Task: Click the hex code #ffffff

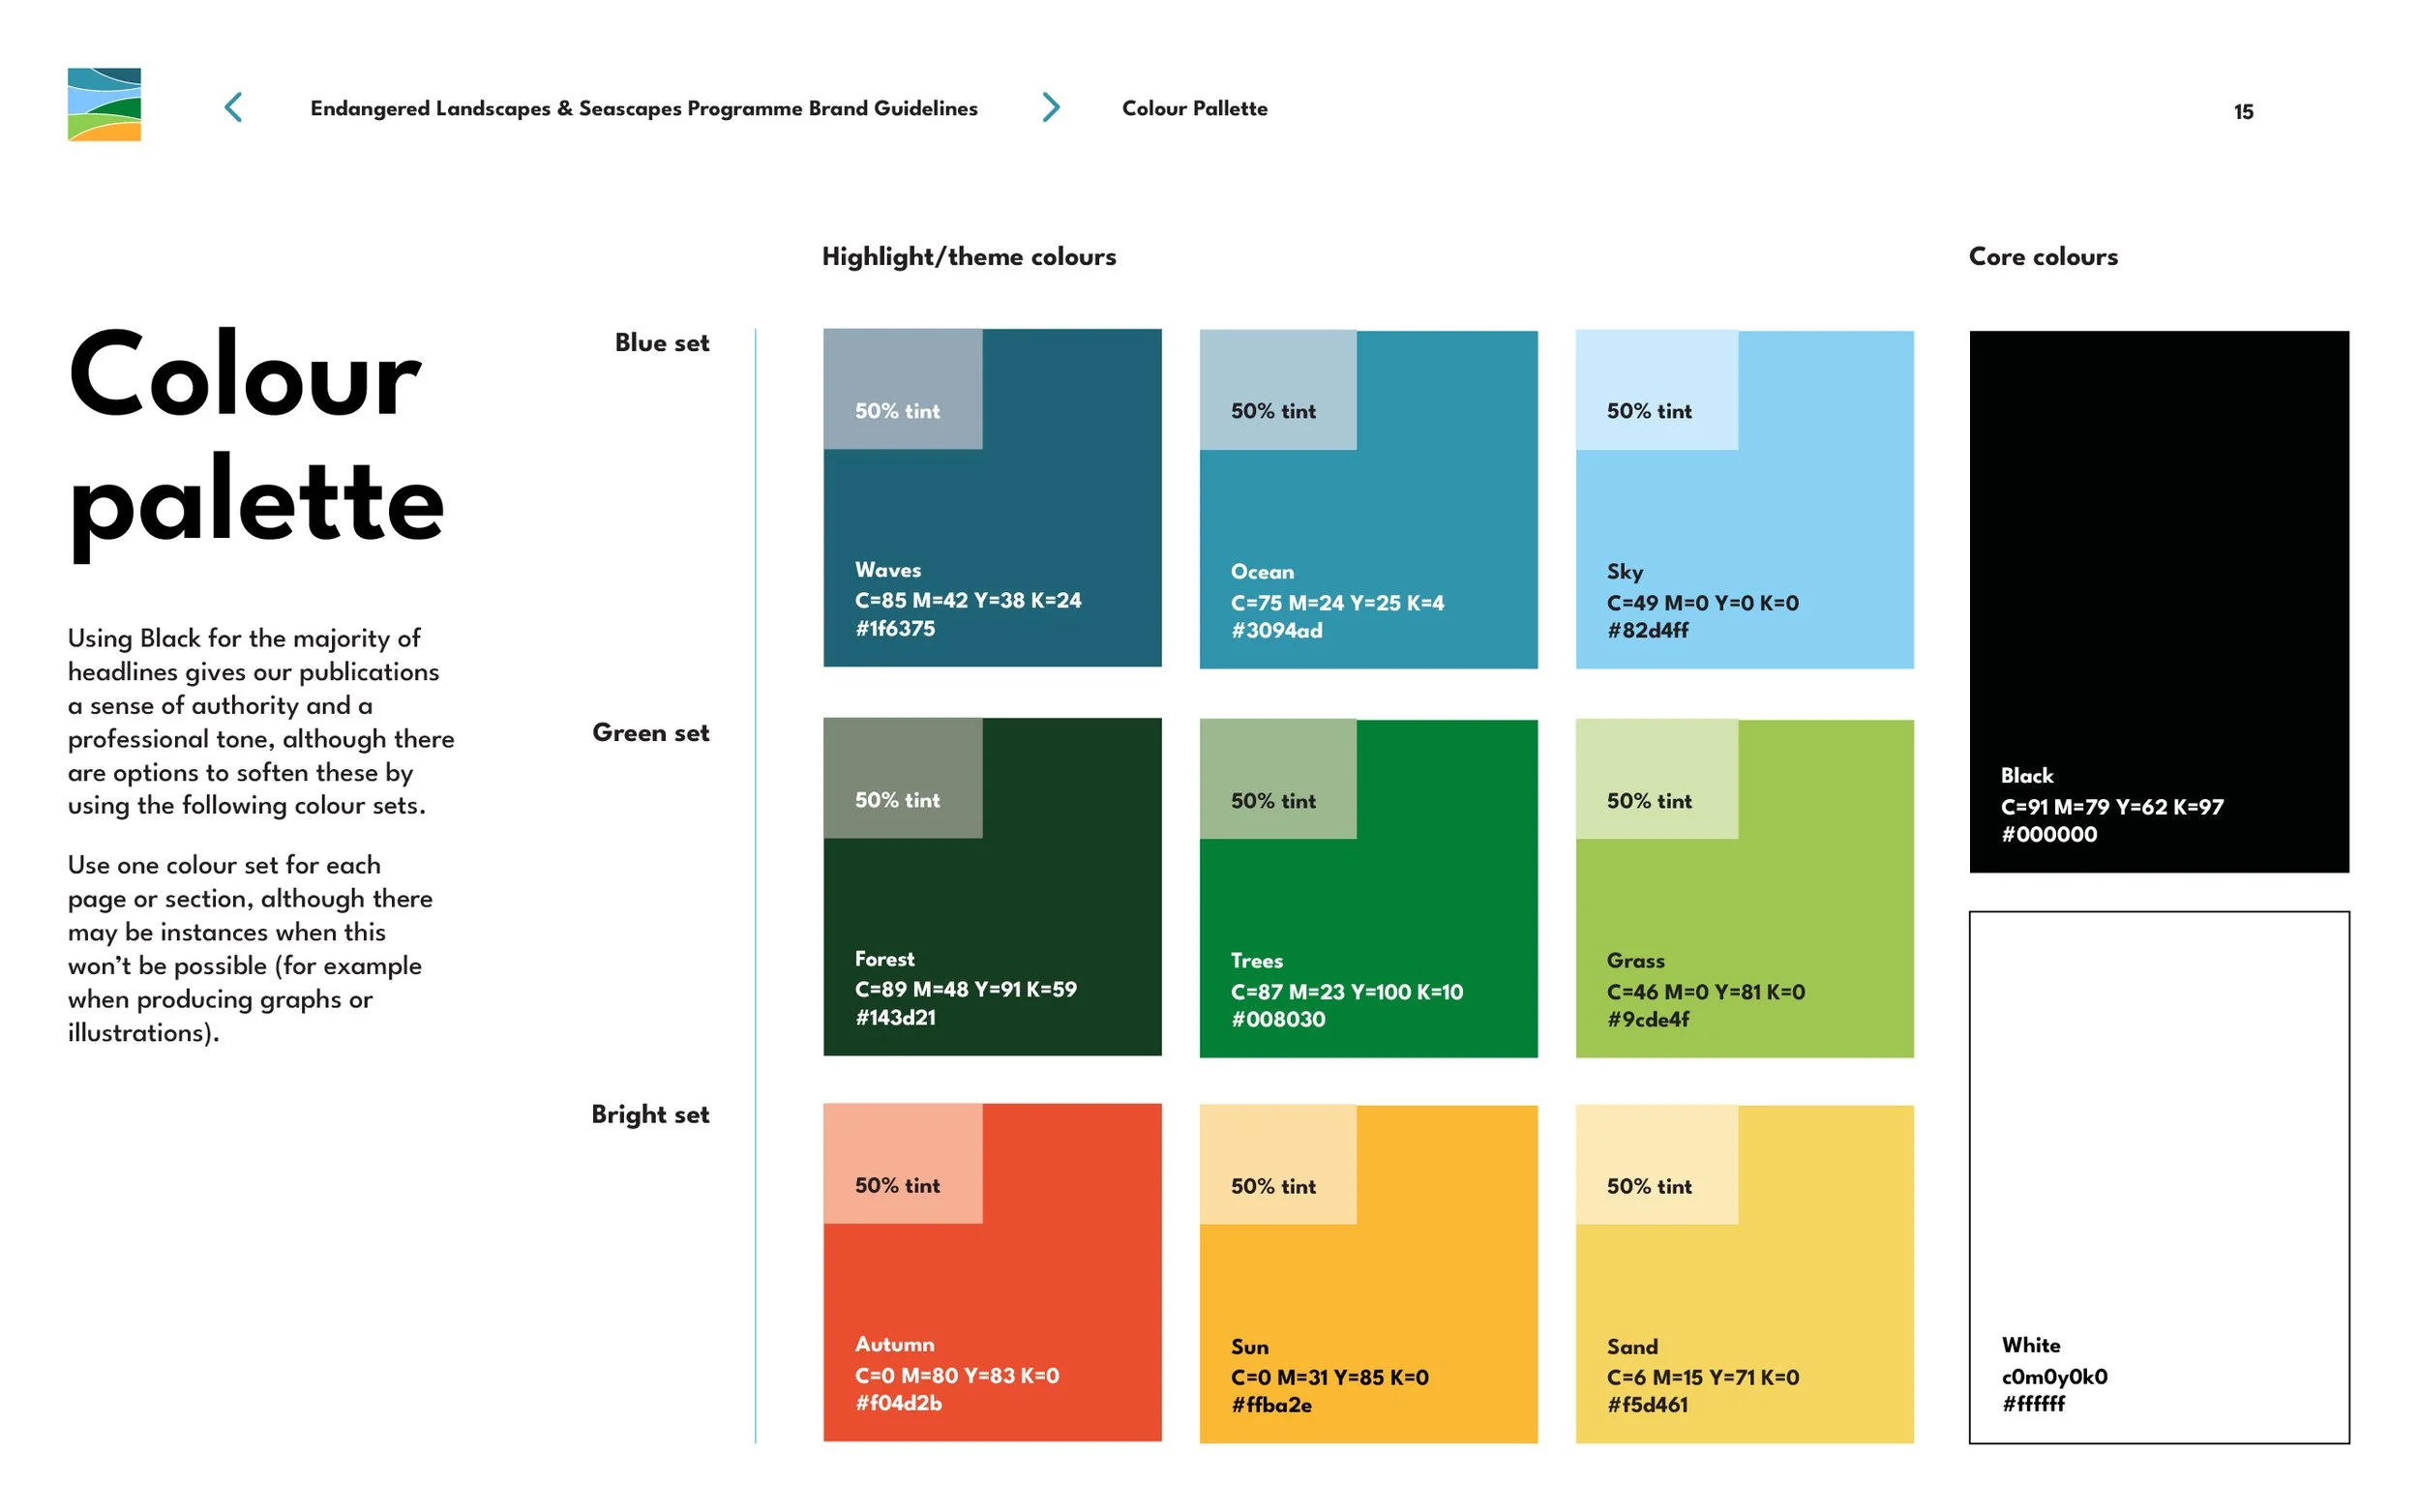Action: 2033,1405
